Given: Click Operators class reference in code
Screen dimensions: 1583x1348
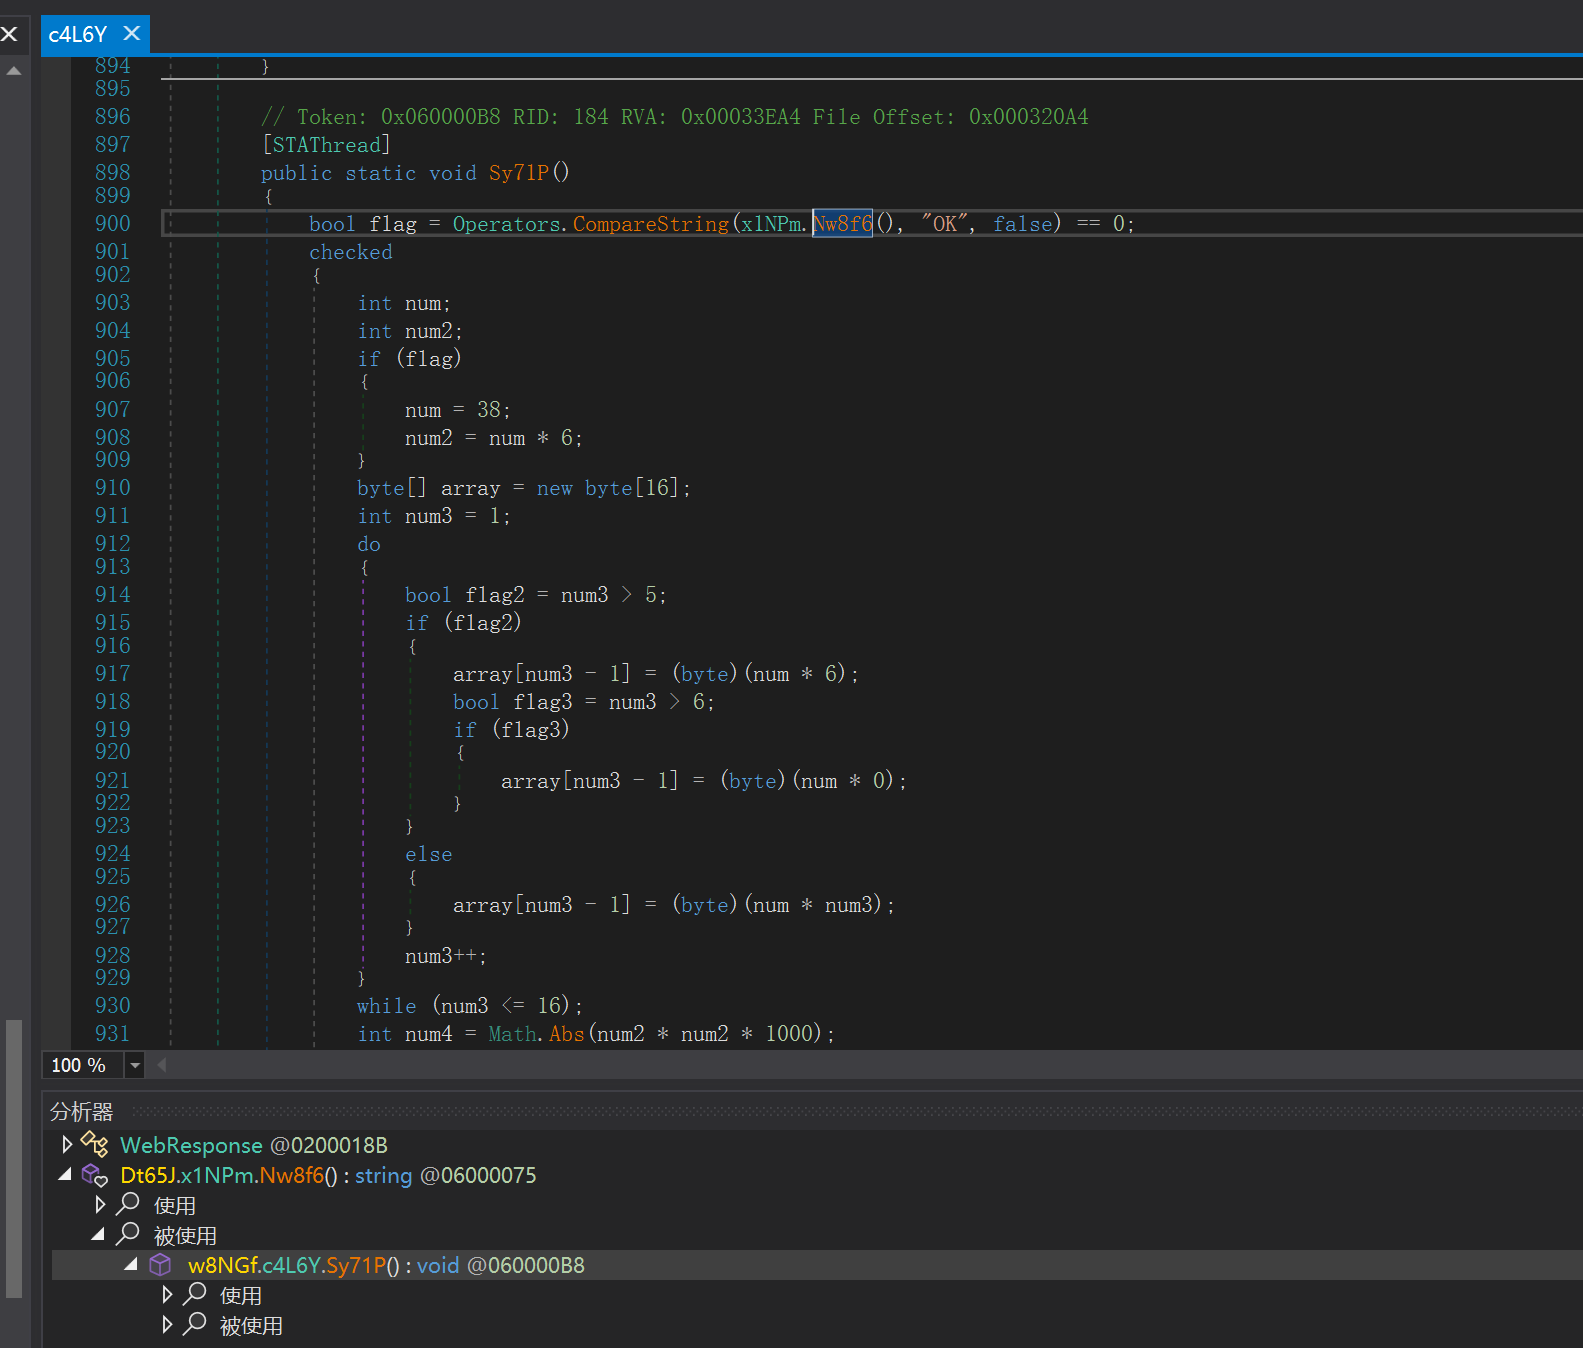Looking at the screenshot, I should tap(507, 224).
